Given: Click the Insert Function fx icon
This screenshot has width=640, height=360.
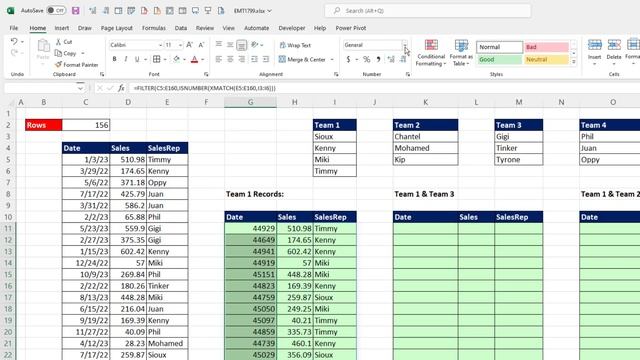Looking at the screenshot, I should pyautogui.click(x=121, y=88).
